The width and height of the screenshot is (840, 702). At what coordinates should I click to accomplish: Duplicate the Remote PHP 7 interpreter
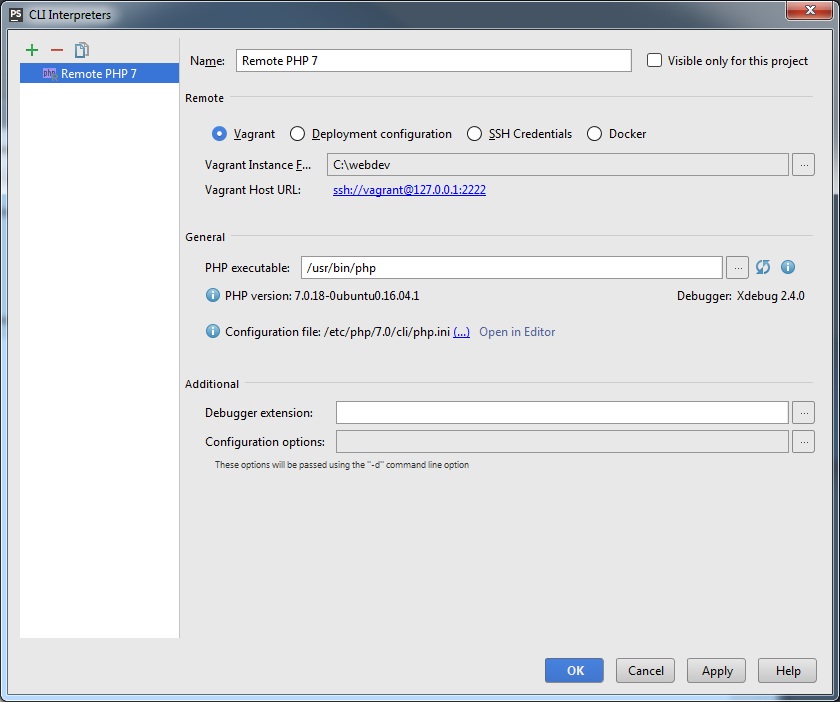[83, 49]
